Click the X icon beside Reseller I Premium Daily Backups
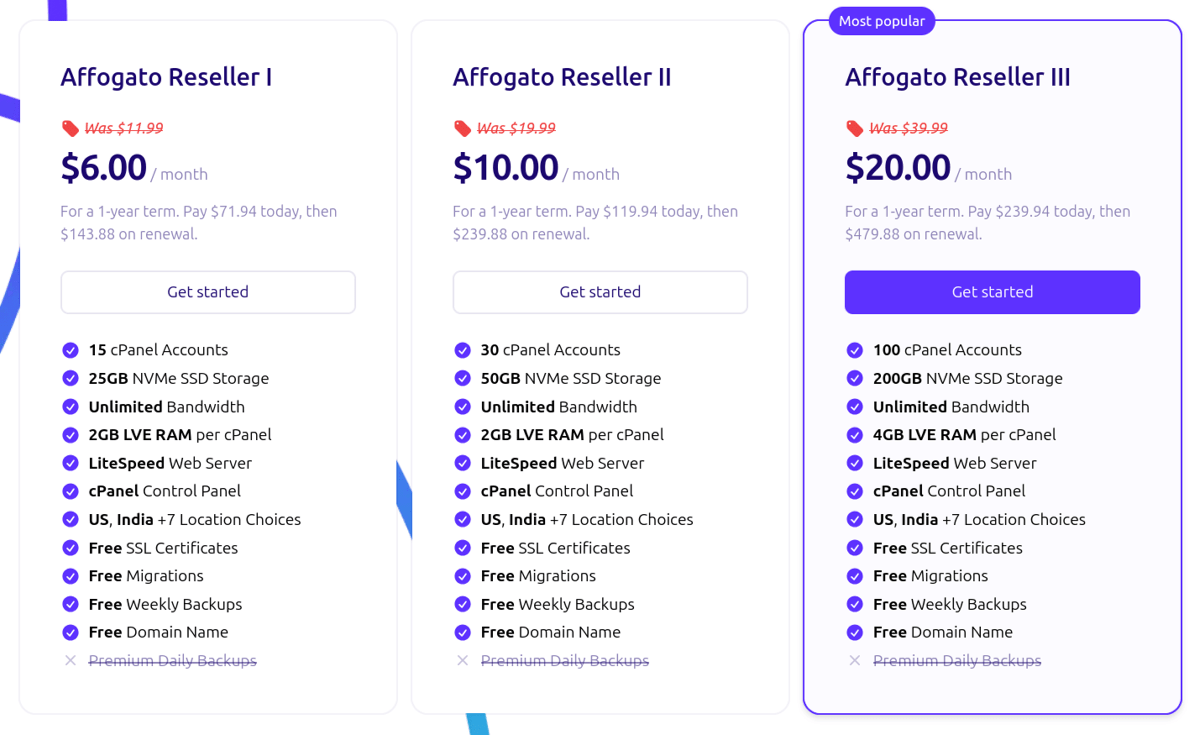1200x735 pixels. click(70, 661)
